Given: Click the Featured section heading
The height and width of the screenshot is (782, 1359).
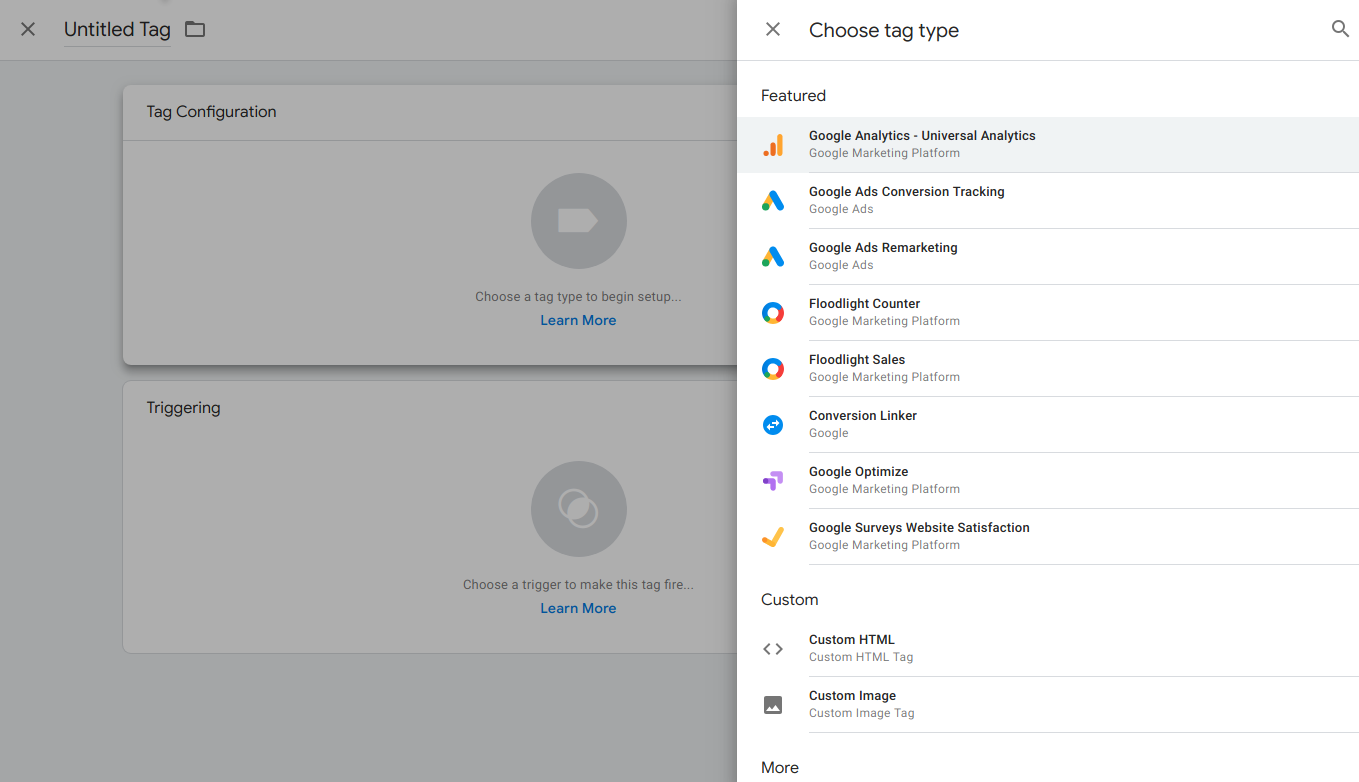Looking at the screenshot, I should (x=793, y=96).
